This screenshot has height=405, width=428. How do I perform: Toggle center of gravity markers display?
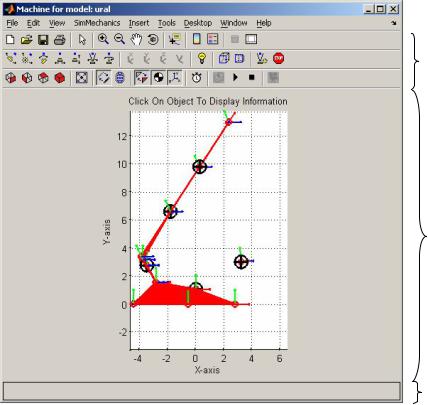point(158,78)
